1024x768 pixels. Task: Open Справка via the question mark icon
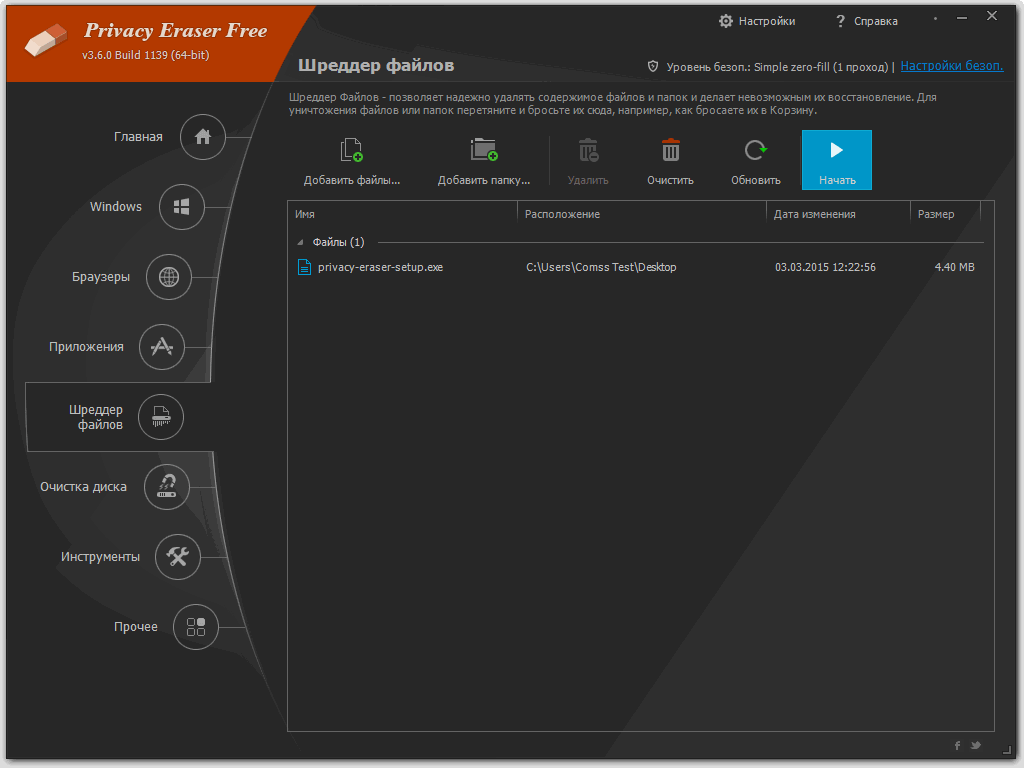coord(840,22)
